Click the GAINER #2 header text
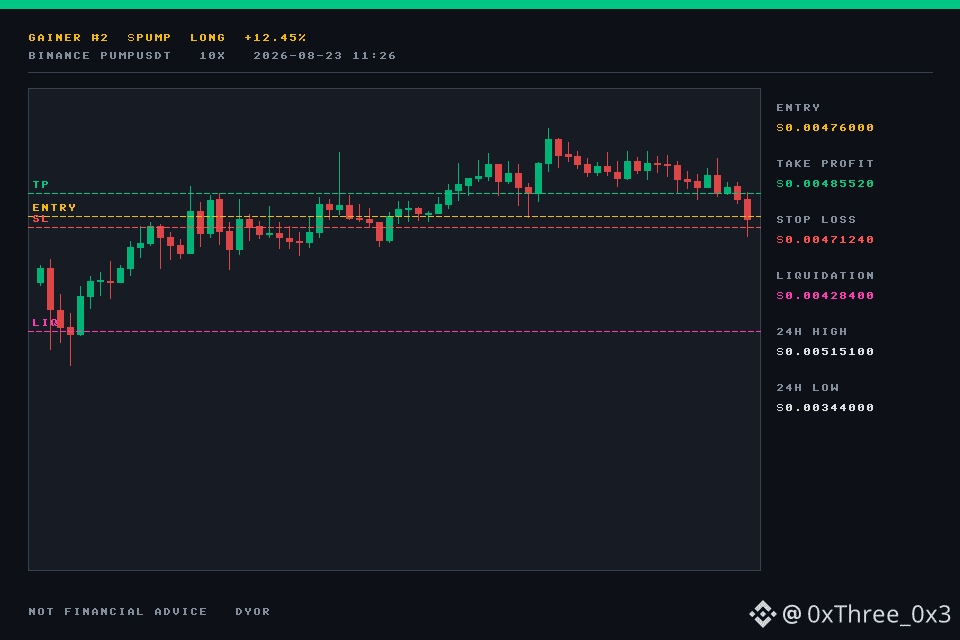960x640 pixels. (x=68, y=37)
